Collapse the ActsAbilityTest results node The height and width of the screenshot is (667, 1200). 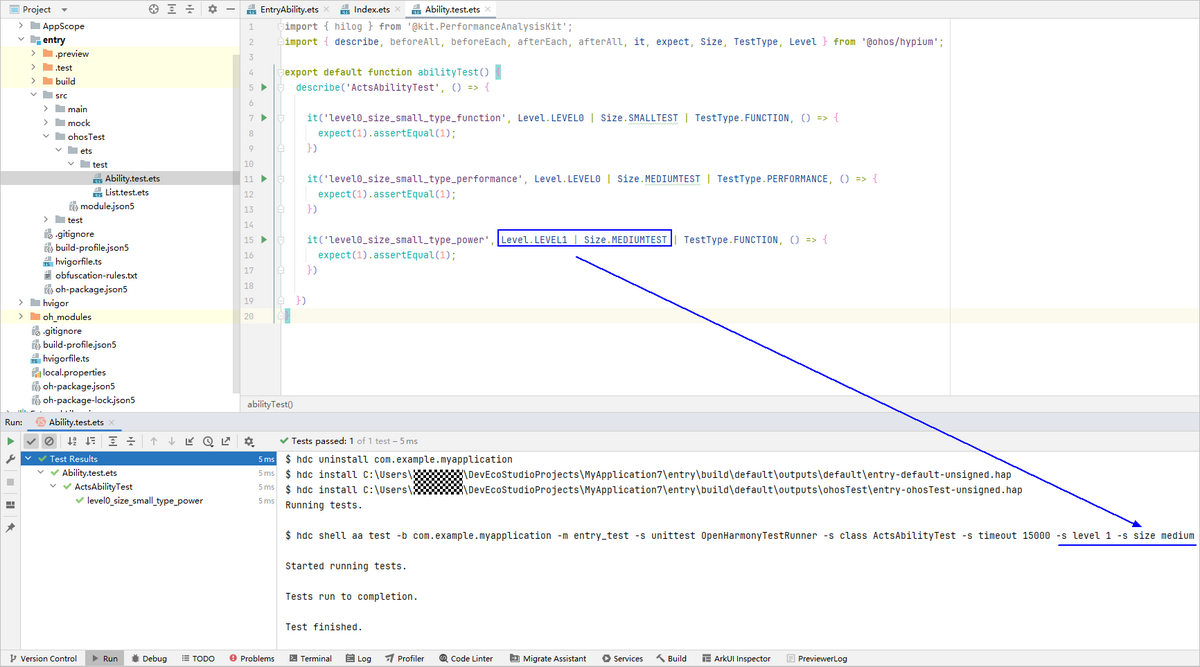54,487
